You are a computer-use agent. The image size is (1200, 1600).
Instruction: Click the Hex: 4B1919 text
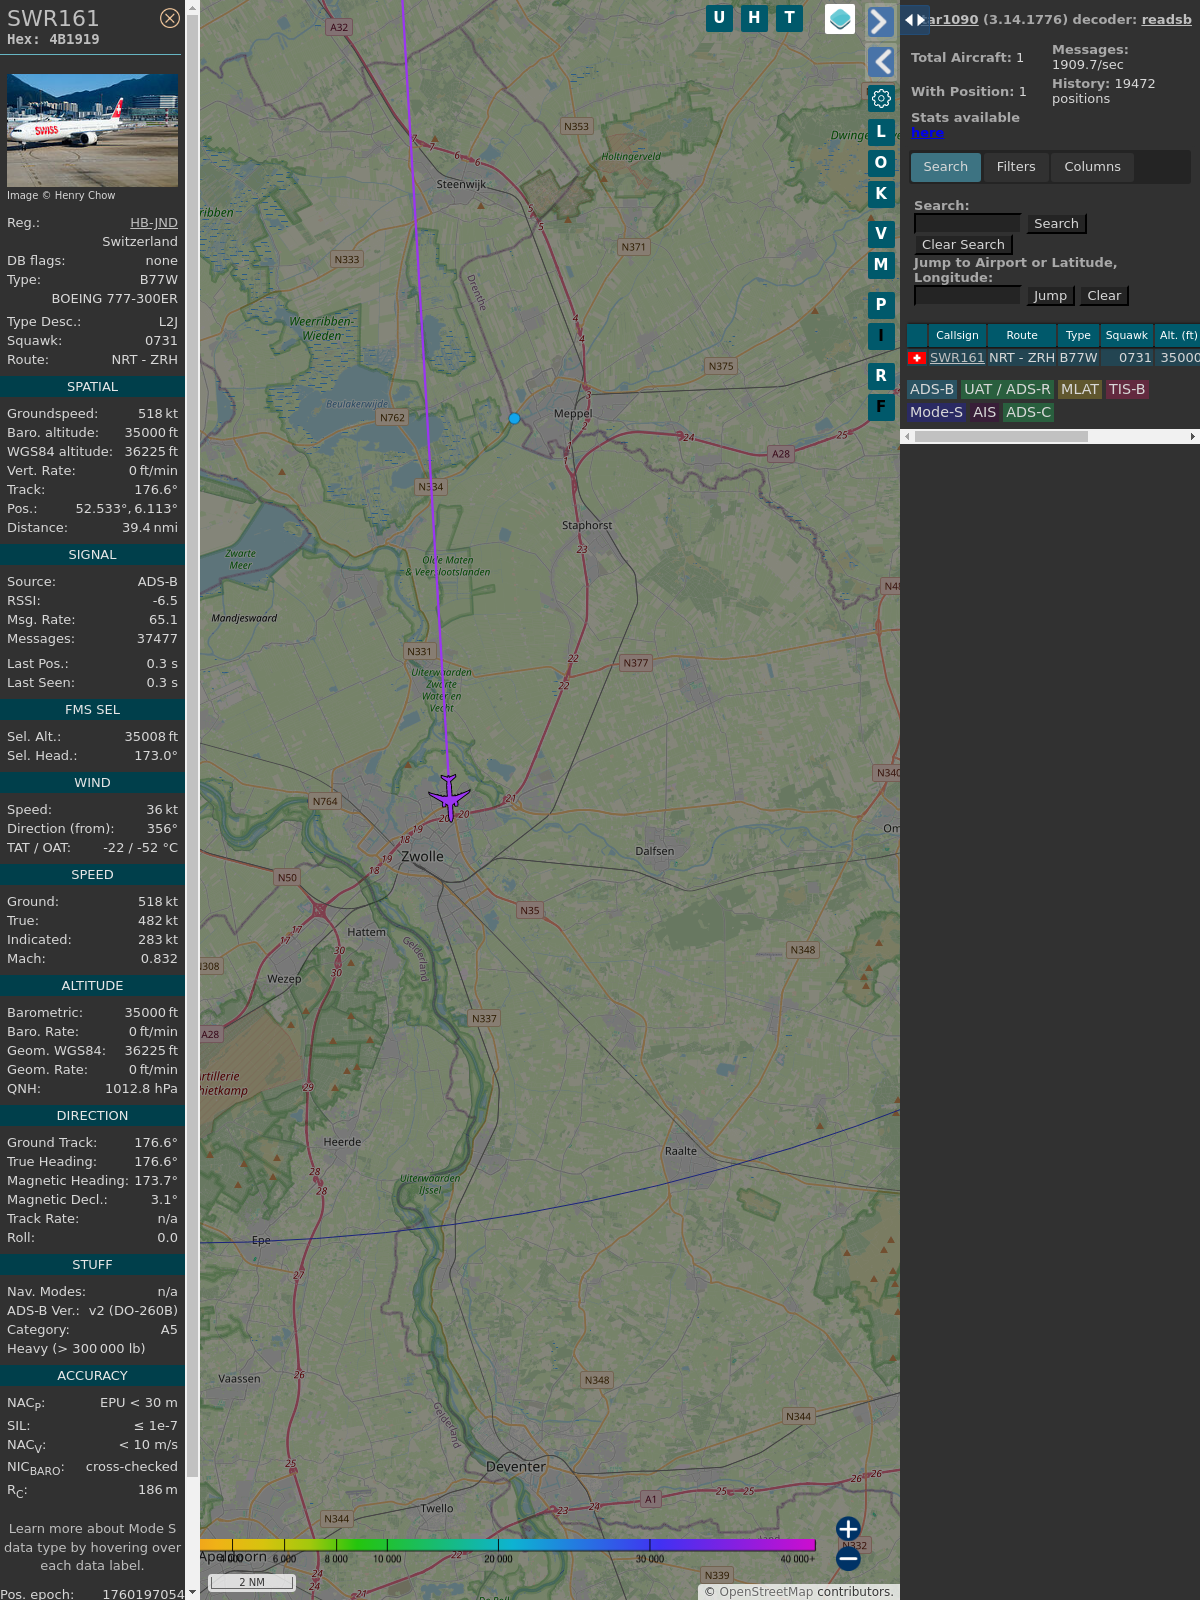[53, 40]
